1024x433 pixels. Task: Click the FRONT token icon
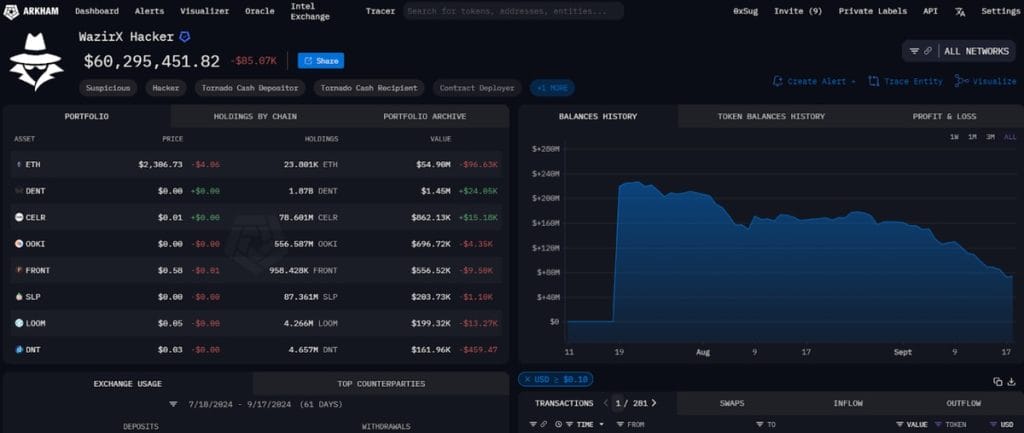[19, 270]
